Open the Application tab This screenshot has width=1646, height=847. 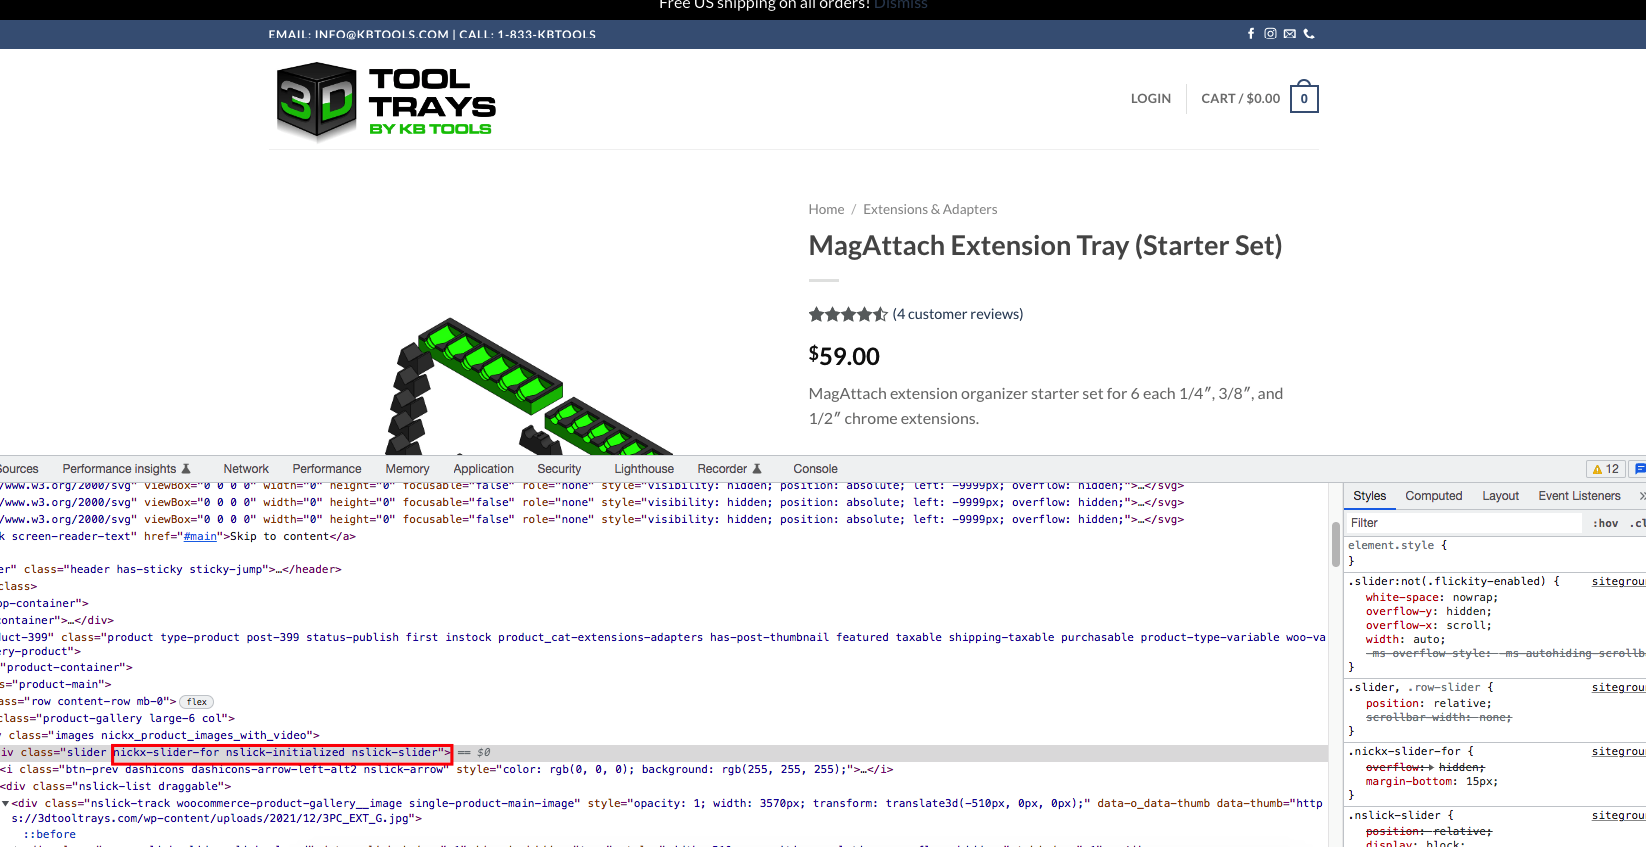483,469
